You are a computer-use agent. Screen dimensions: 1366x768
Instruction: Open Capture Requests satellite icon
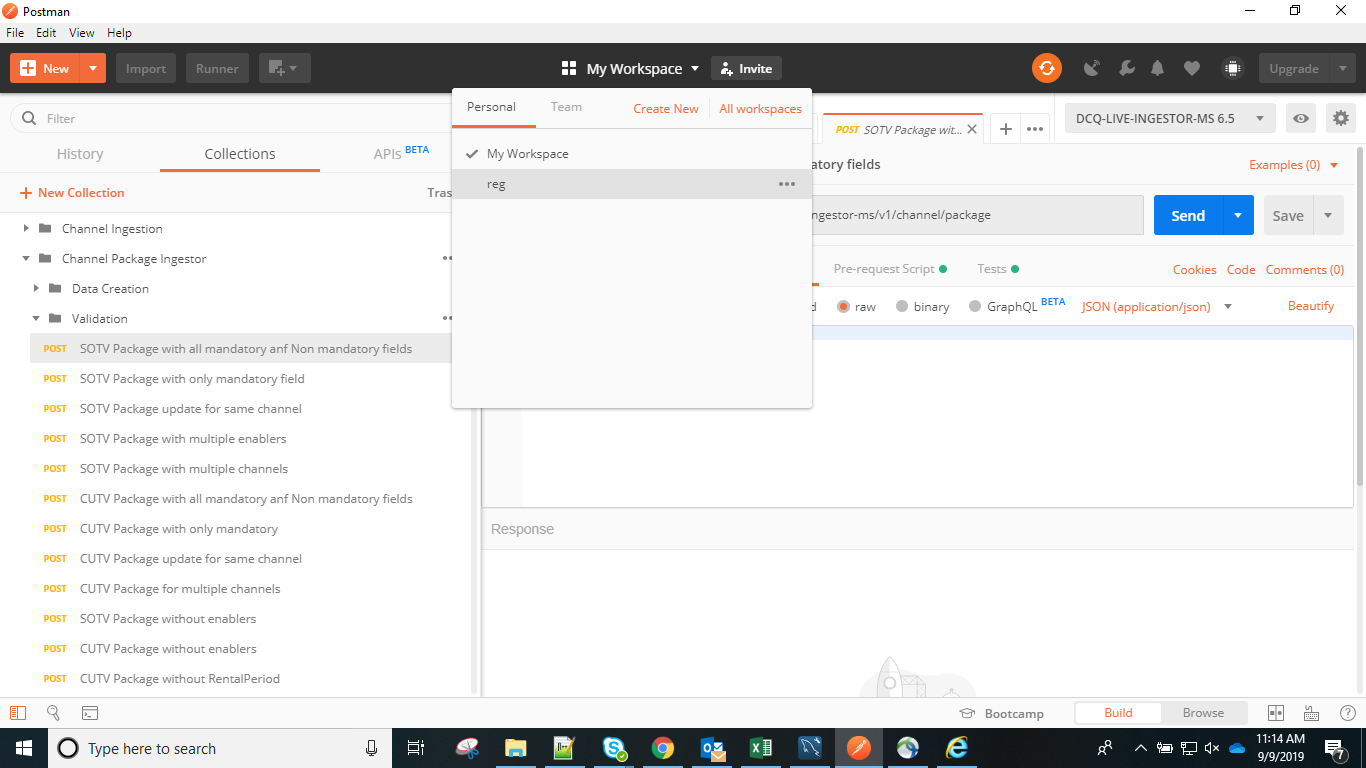point(1092,68)
